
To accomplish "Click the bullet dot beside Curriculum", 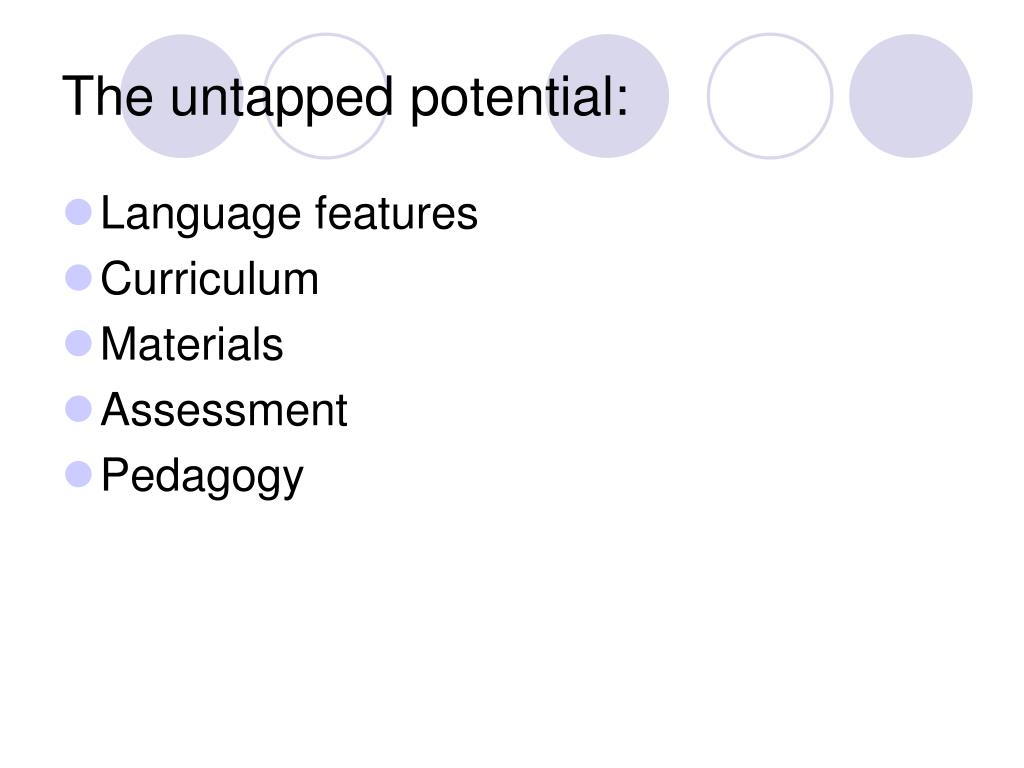I will [78, 278].
